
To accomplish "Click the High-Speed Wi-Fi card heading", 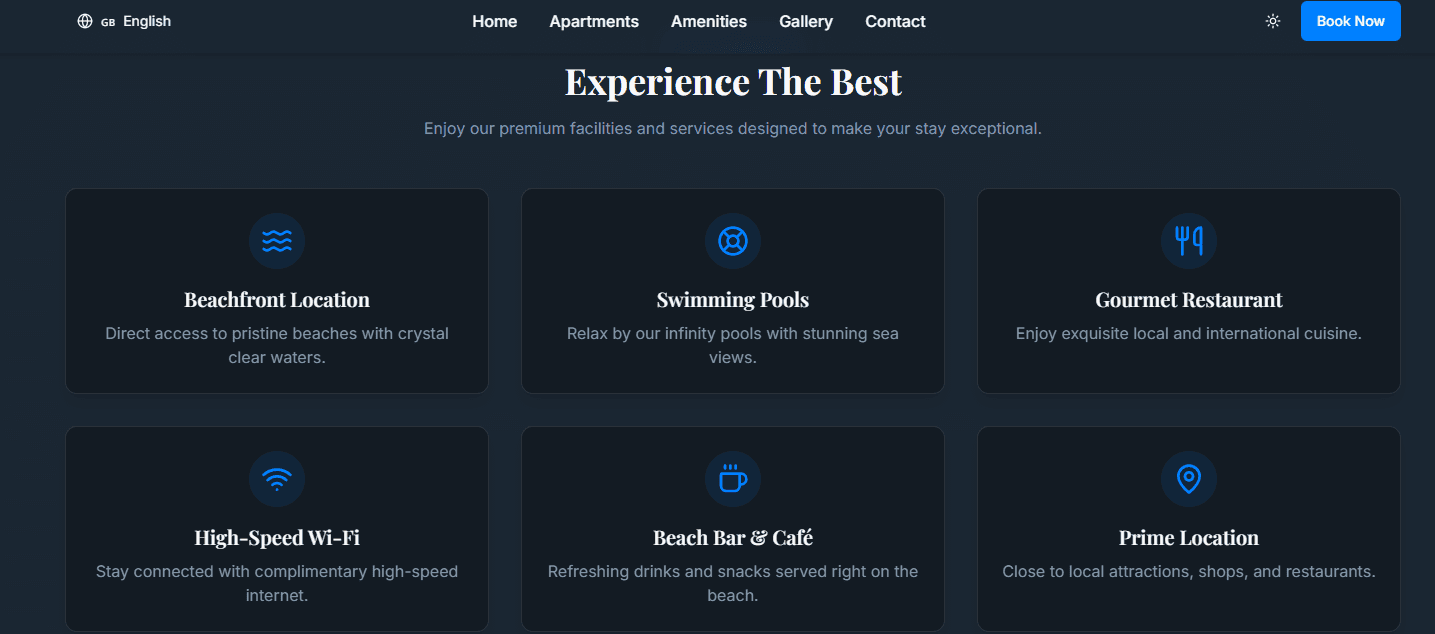I will tap(277, 538).
